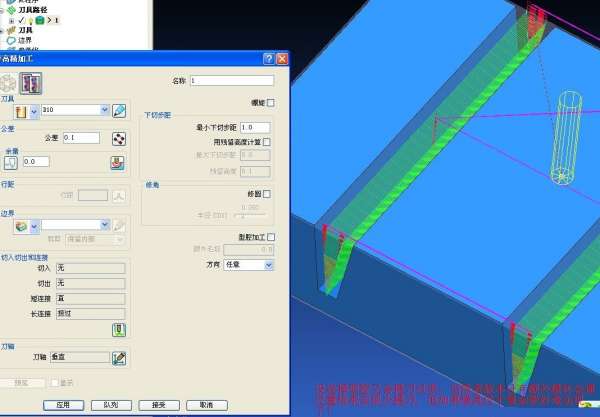Click the 余量 thickness mode icon on left

(x=12, y=162)
